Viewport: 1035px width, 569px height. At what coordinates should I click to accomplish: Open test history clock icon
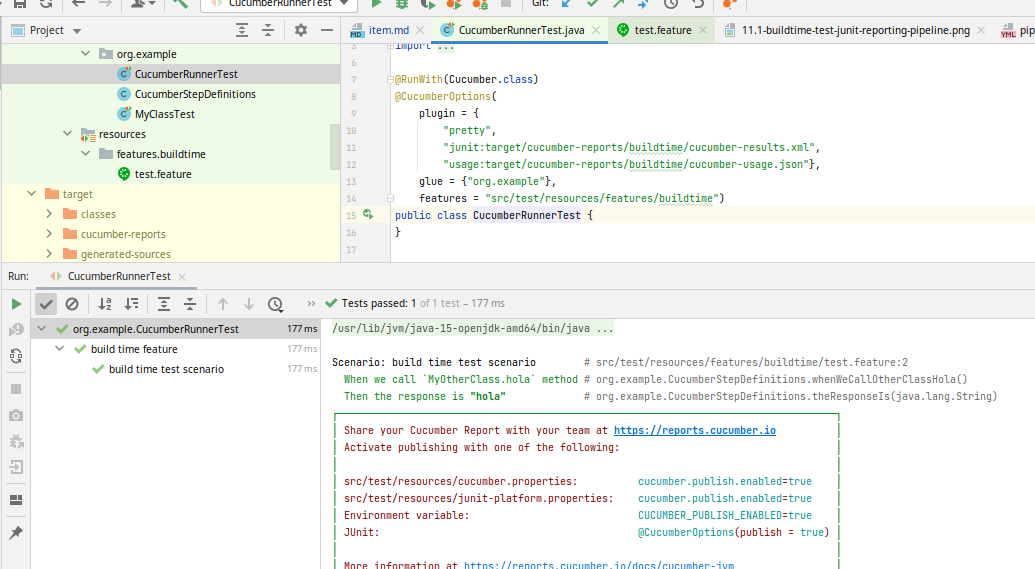[275, 304]
